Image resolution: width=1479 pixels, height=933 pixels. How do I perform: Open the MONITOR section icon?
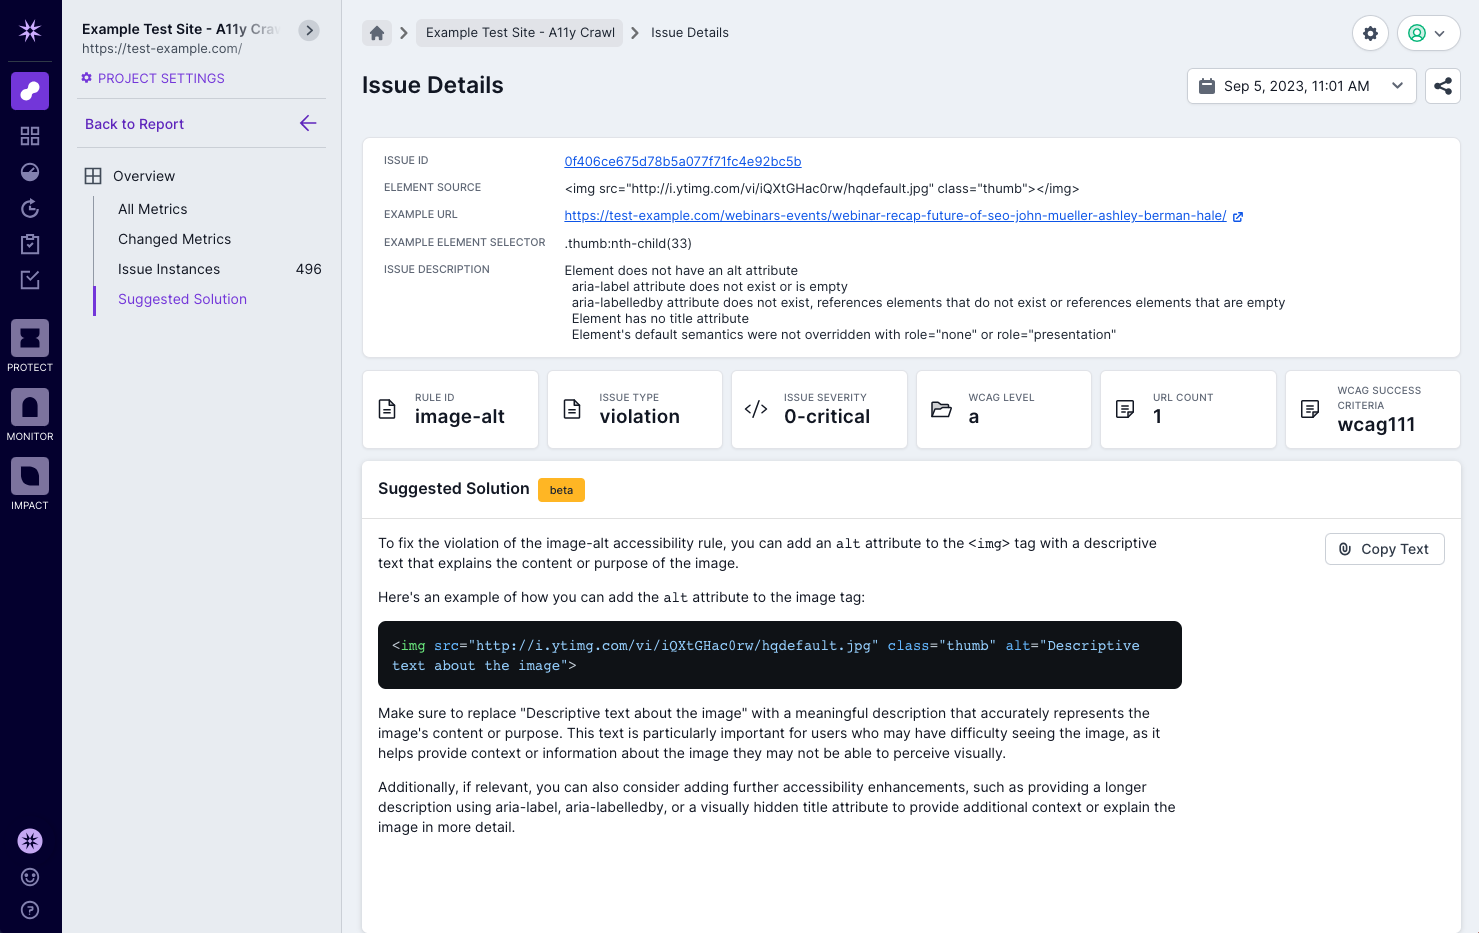(30, 408)
